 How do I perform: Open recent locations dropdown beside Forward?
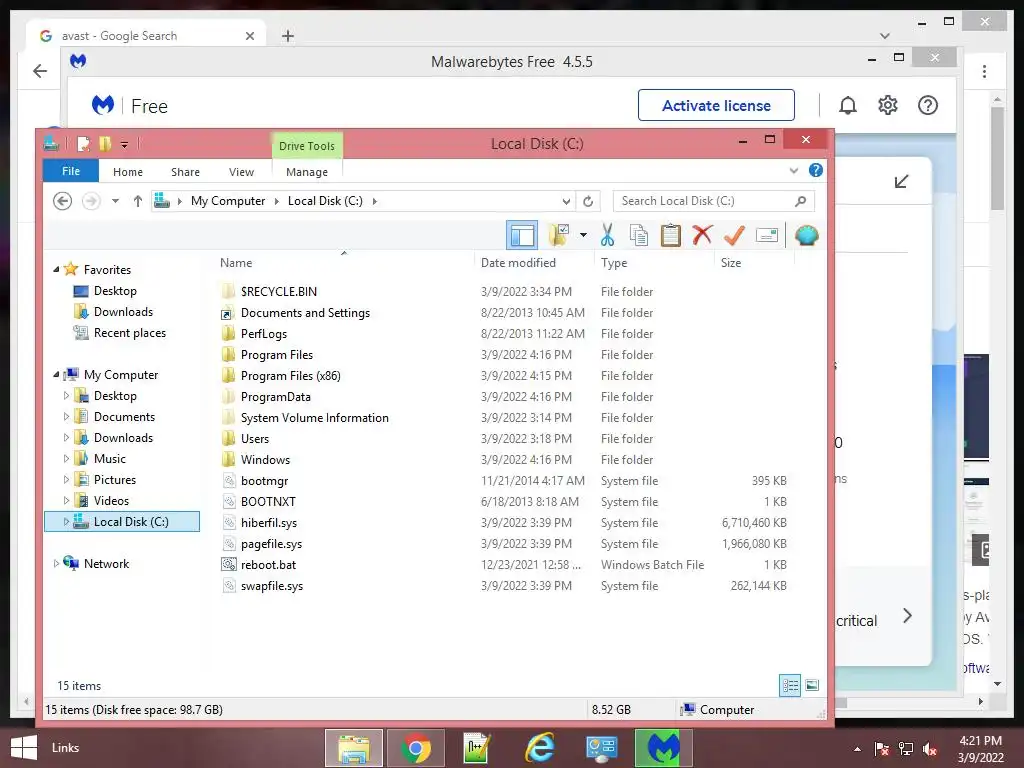pyautogui.click(x=116, y=201)
